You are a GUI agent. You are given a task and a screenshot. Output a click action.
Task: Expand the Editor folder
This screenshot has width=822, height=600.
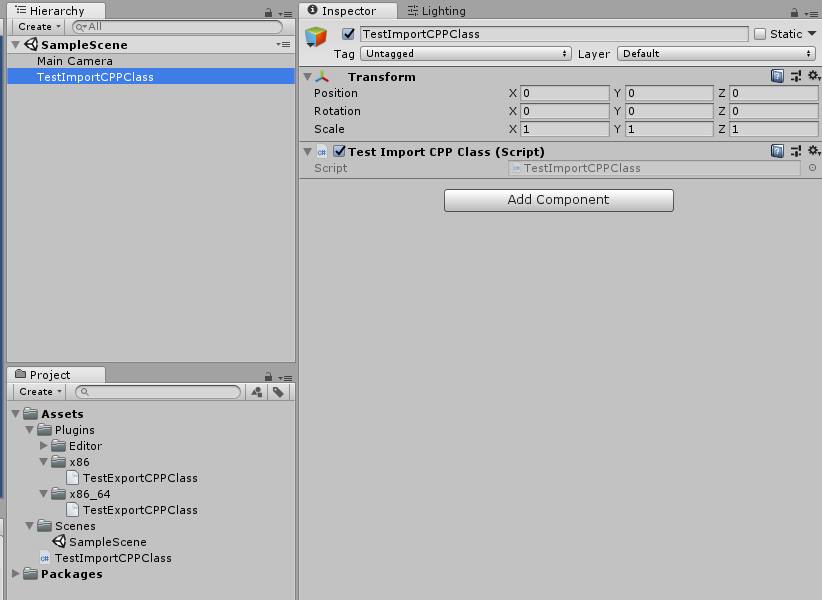(44, 446)
